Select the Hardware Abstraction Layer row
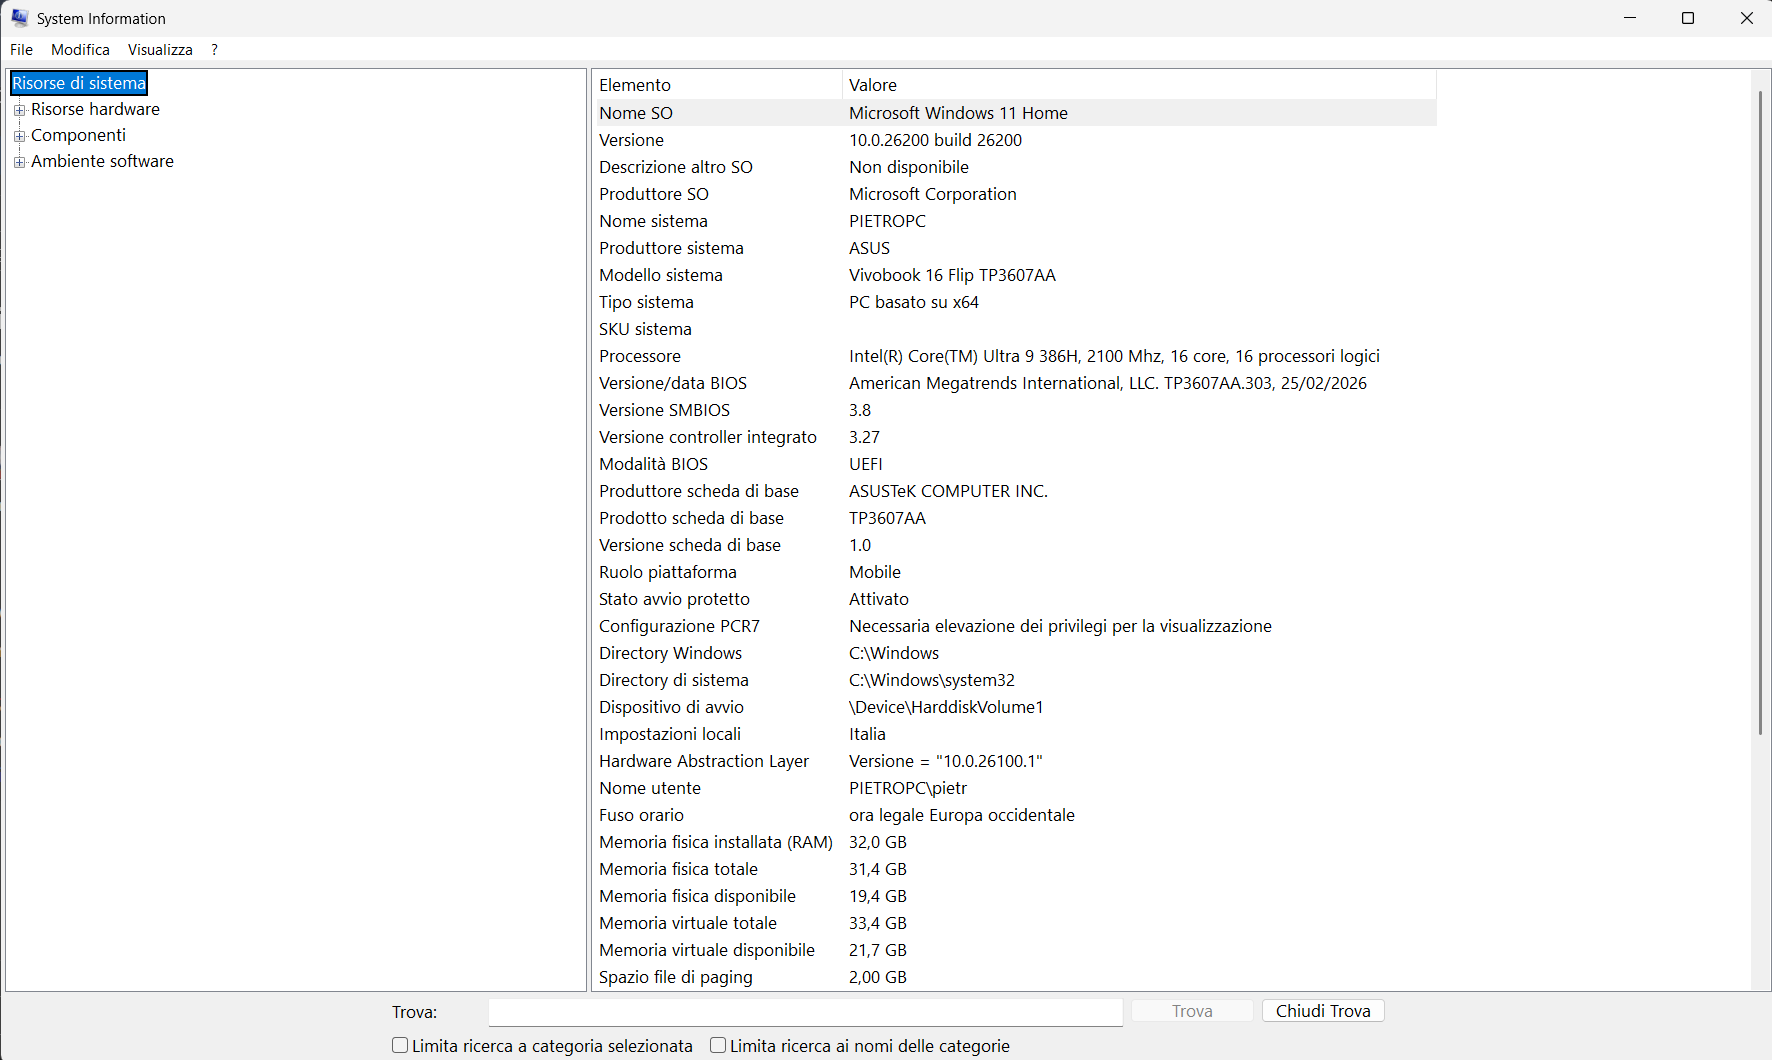 click(1014, 761)
